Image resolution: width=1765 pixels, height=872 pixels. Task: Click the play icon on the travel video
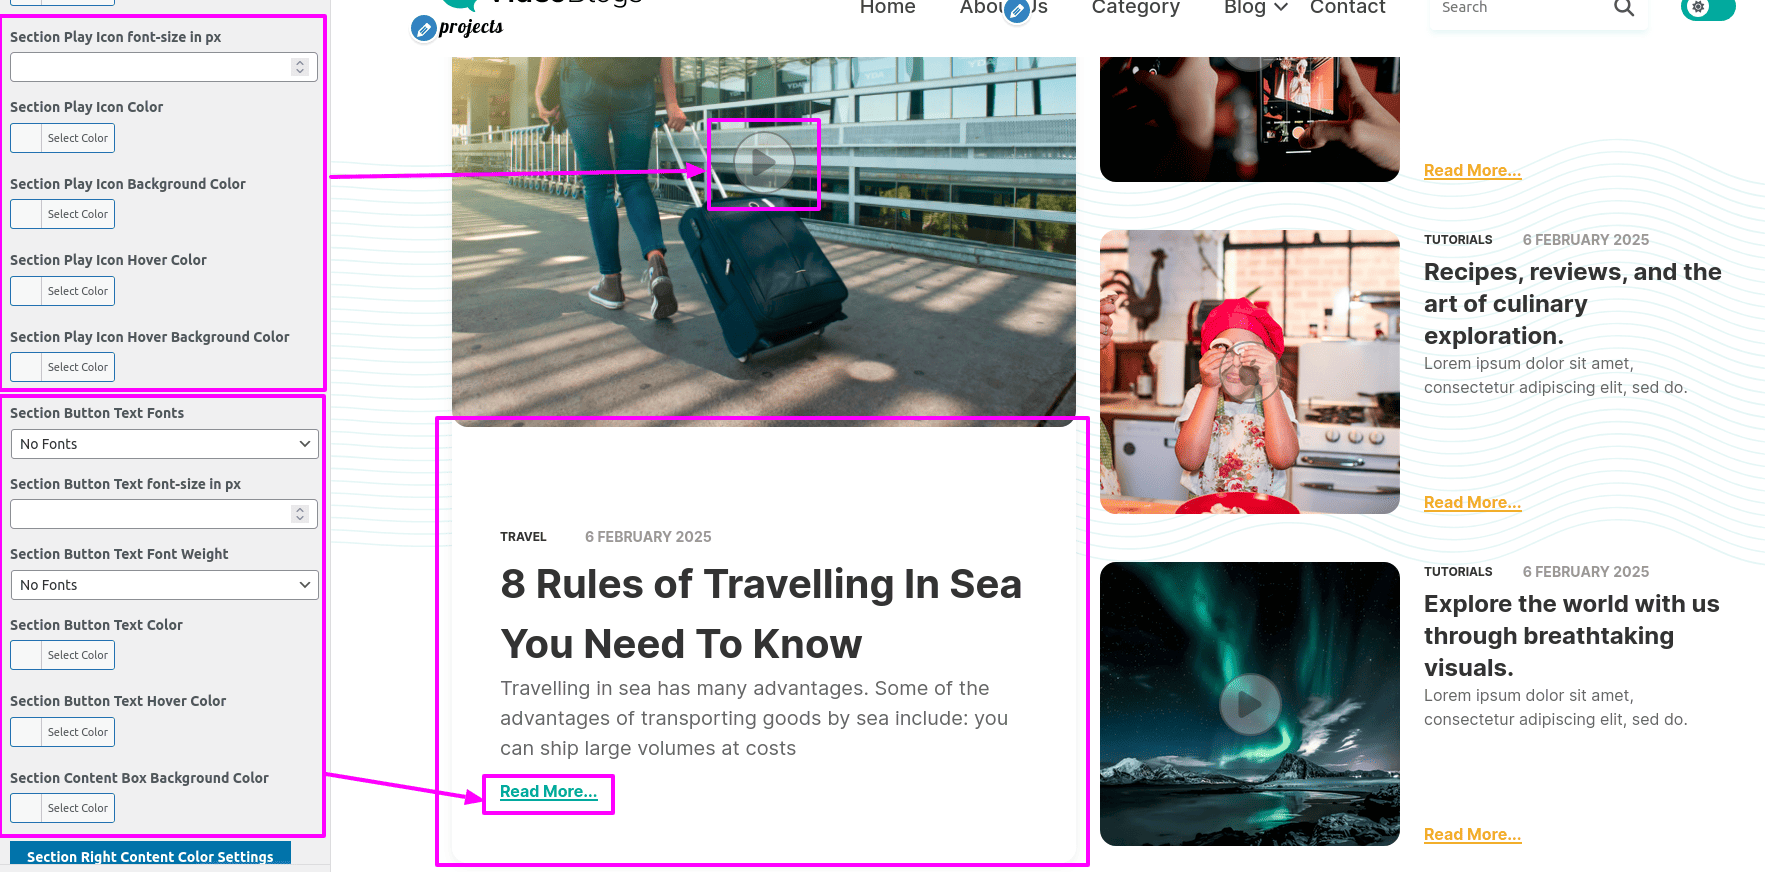764,162
